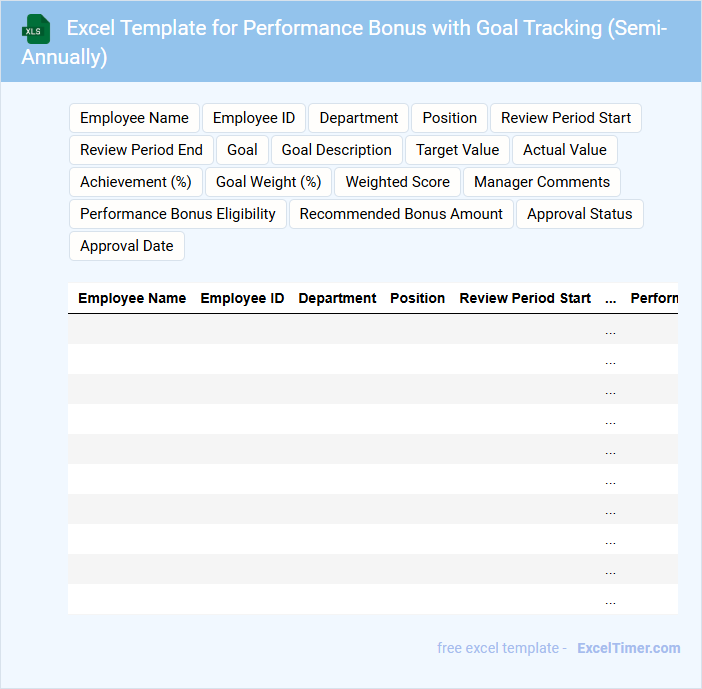Click the Manager Comments tag

542,182
